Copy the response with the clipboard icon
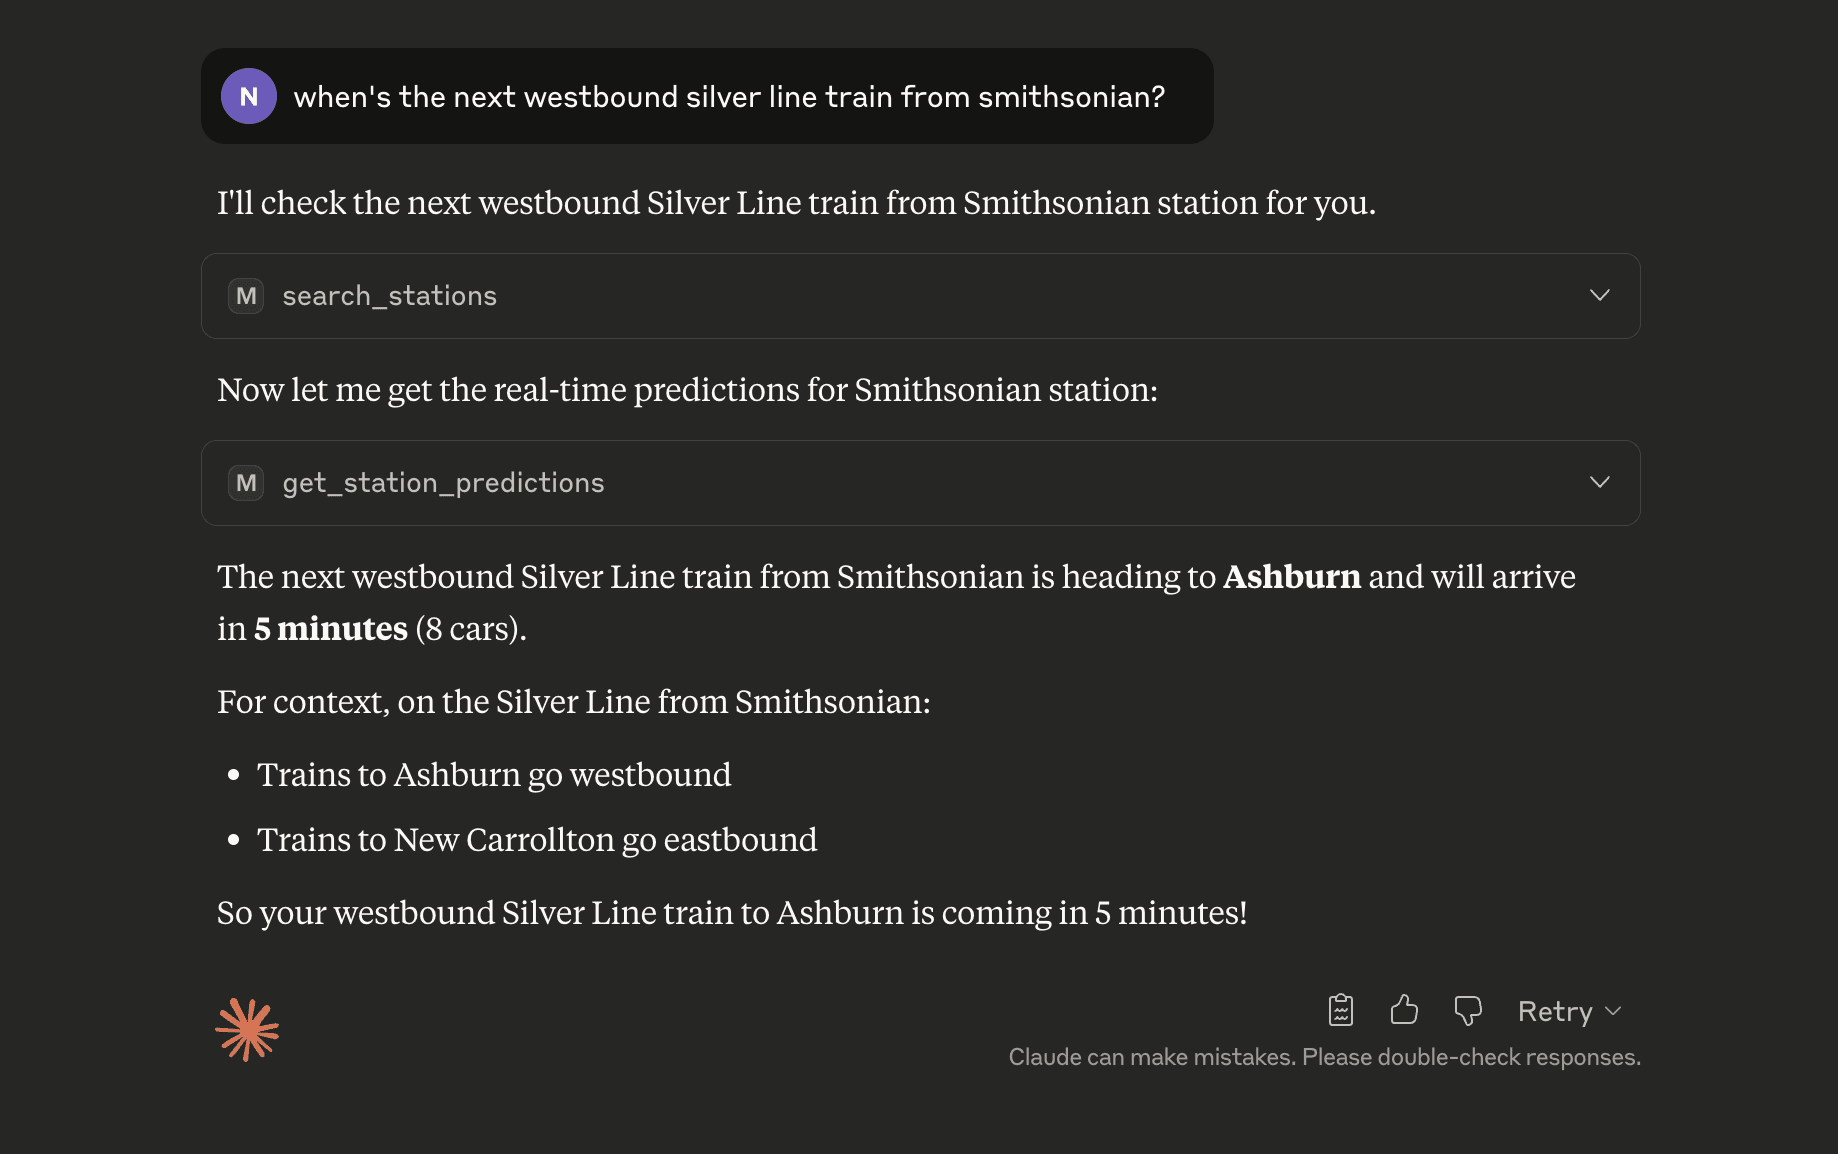The image size is (1838, 1154). click(x=1340, y=1010)
